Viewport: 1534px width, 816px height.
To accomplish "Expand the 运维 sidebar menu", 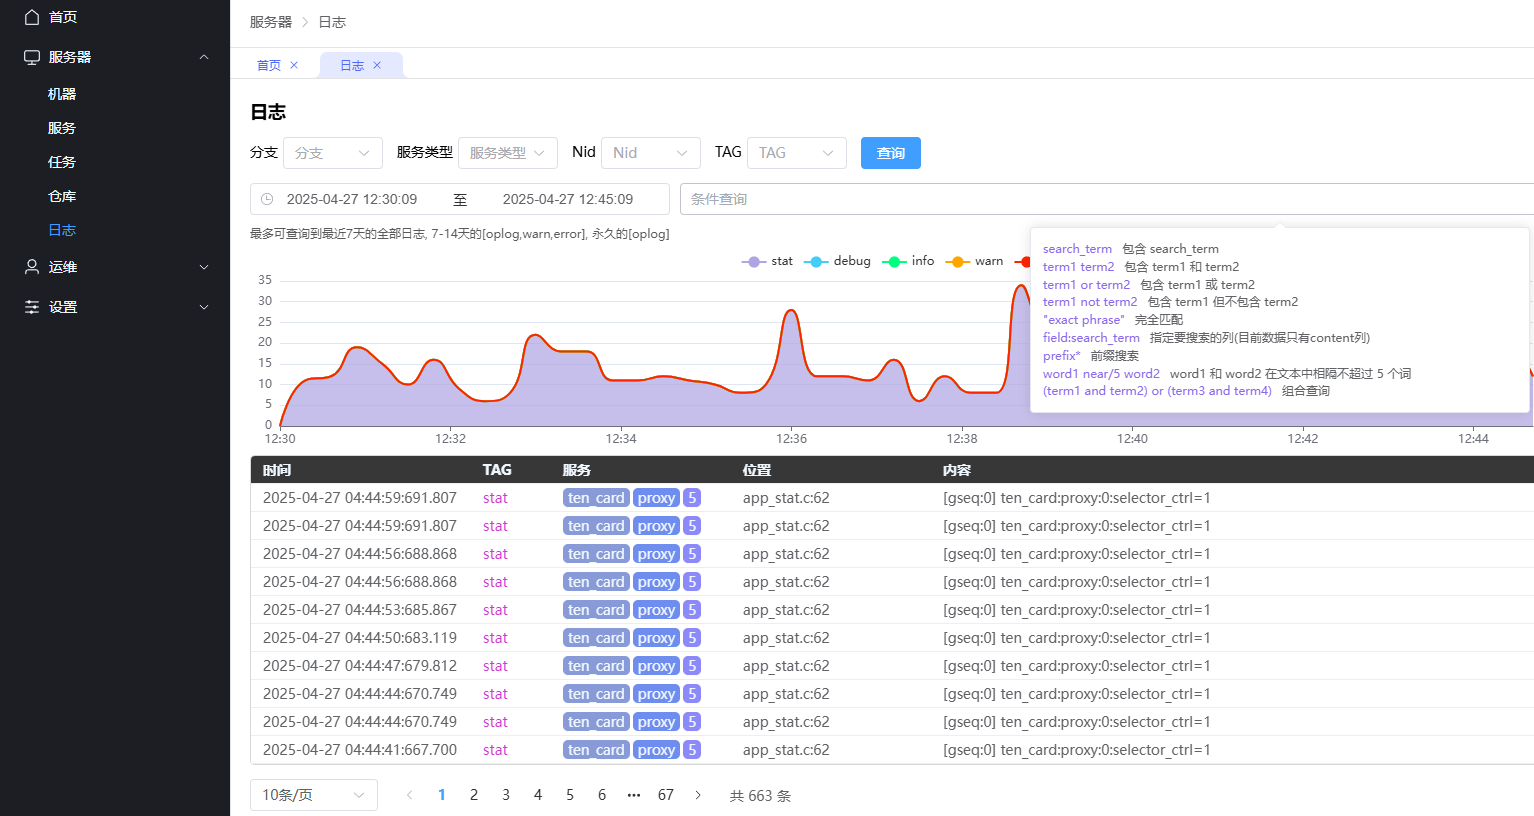I will coord(204,267).
